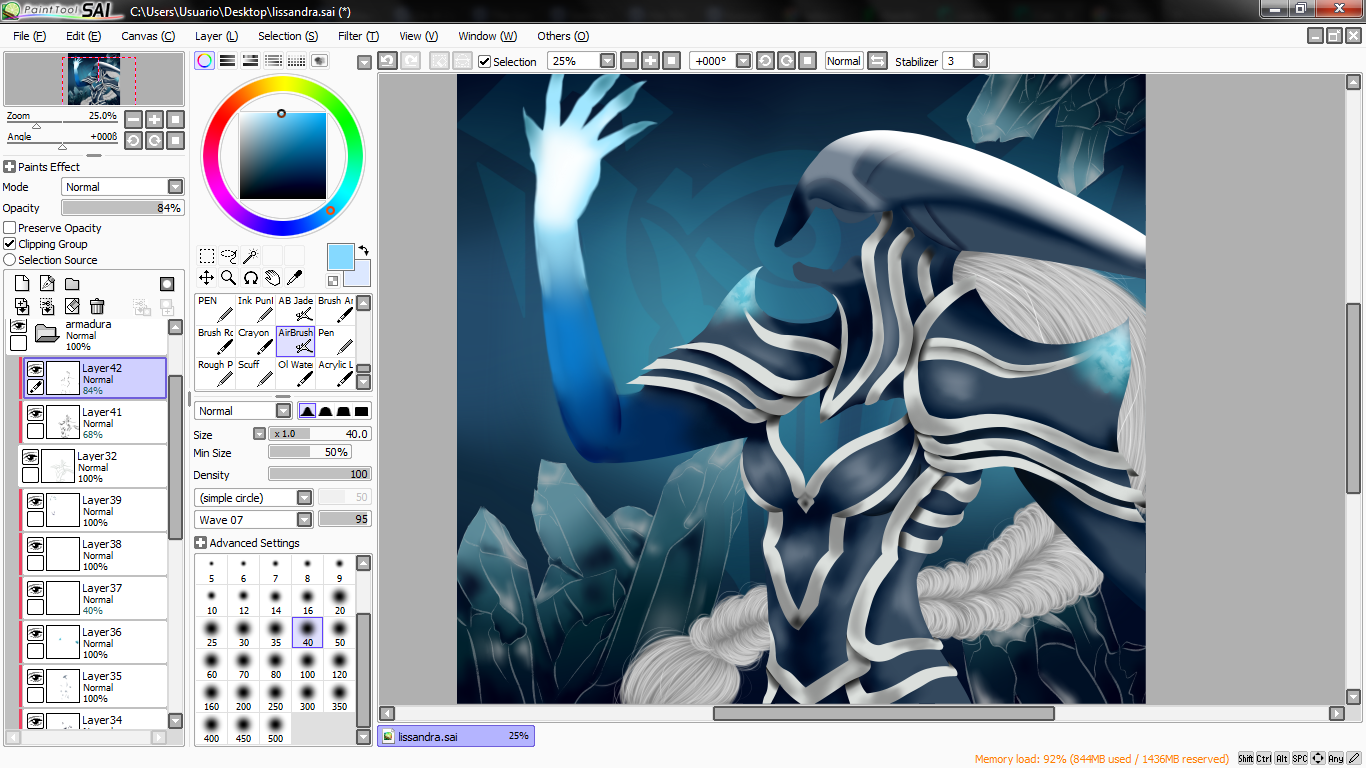This screenshot has width=1366, height=768.
Task: Click the lissandra.sai document tab
Action: 456,736
